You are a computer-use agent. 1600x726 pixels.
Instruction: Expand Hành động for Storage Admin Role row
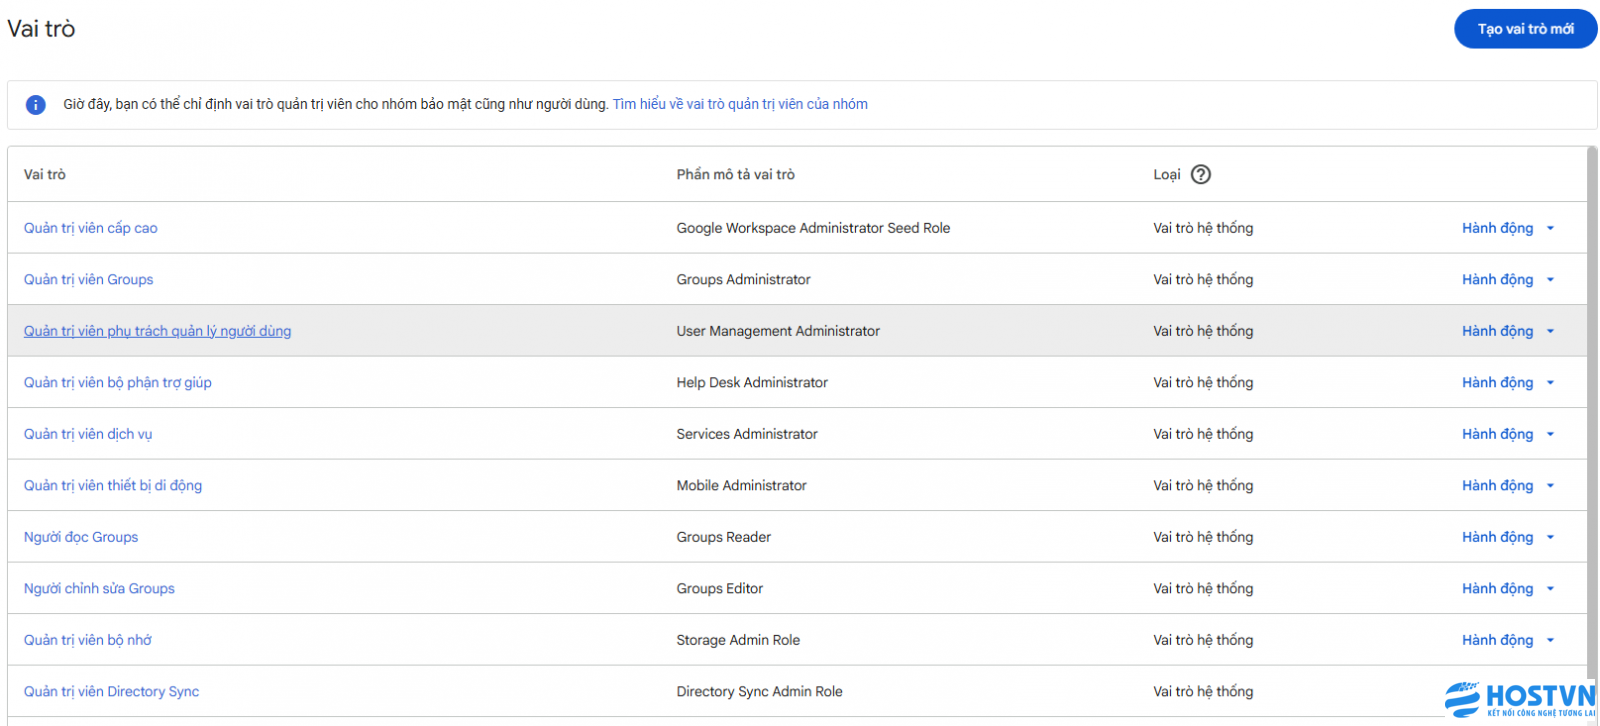(1508, 640)
